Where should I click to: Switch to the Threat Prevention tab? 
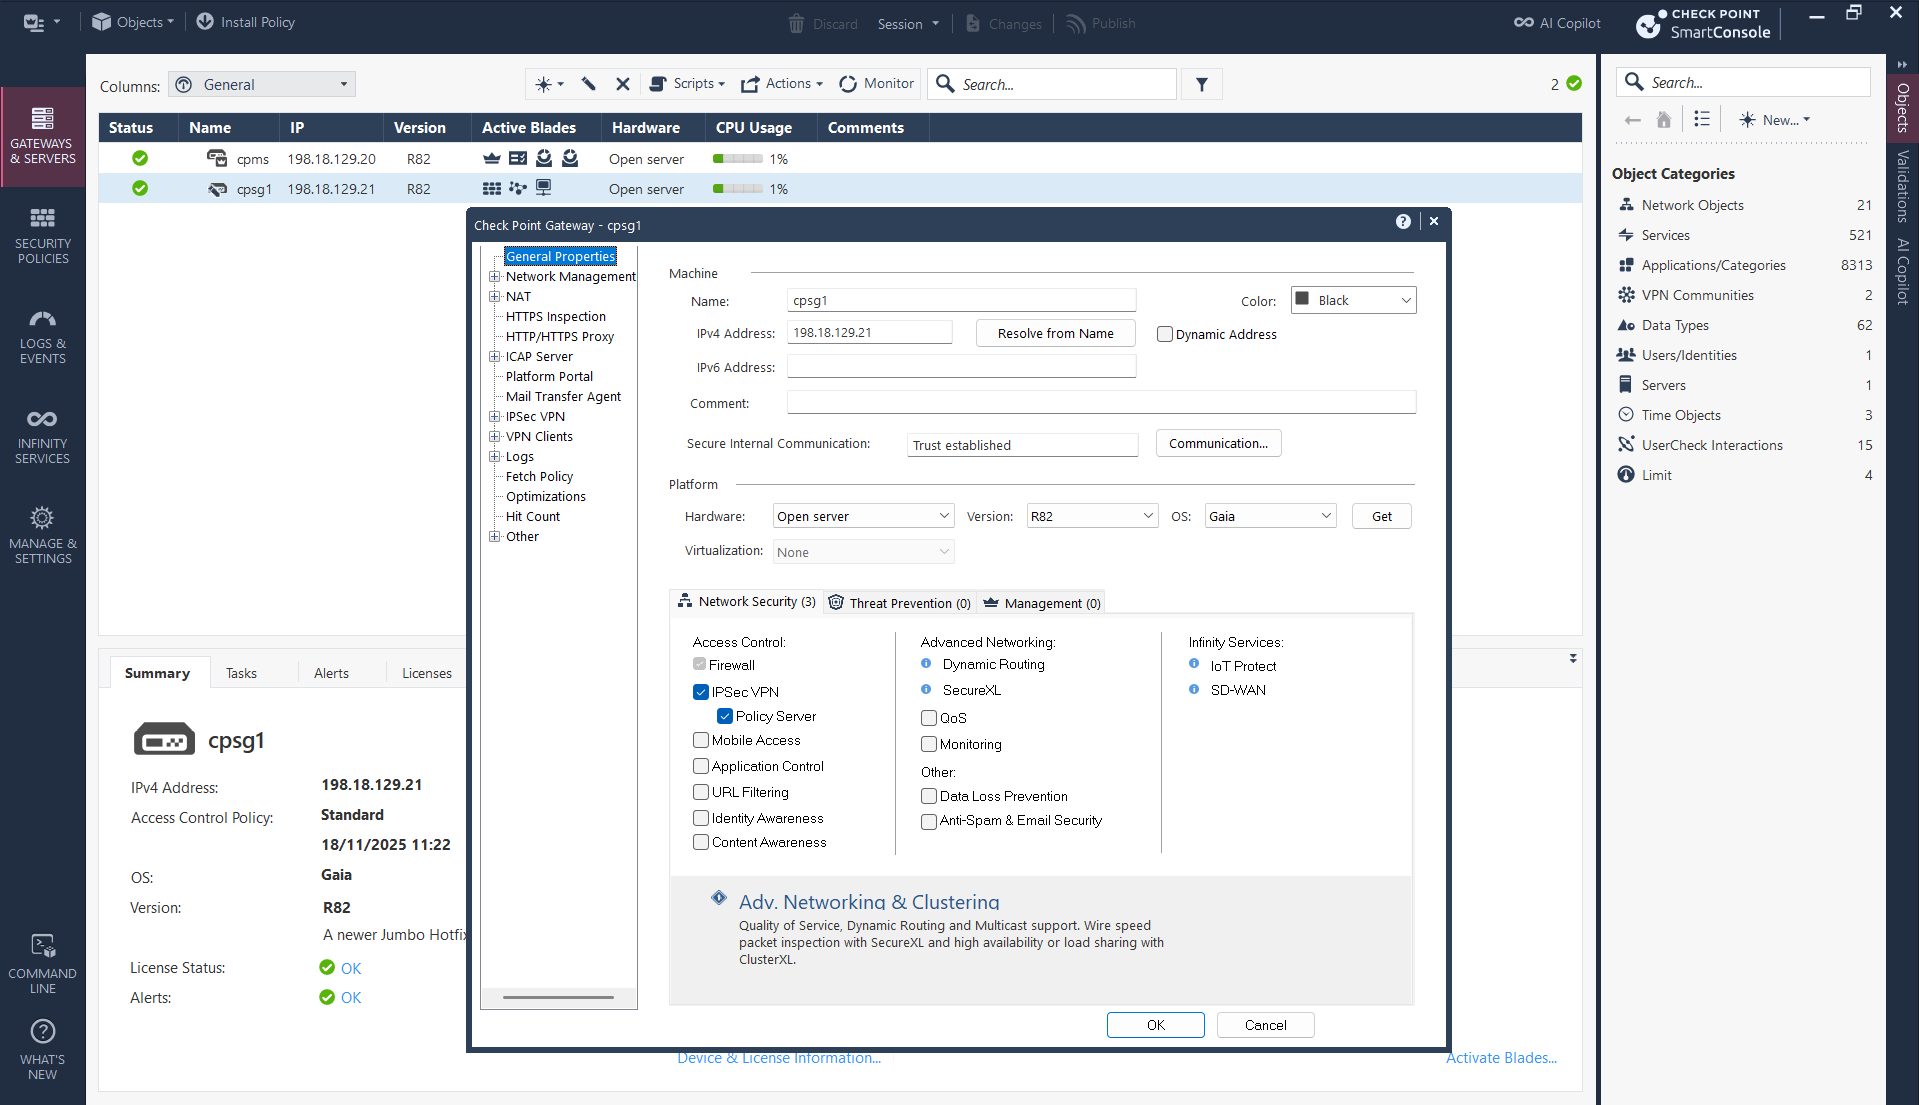tap(899, 603)
